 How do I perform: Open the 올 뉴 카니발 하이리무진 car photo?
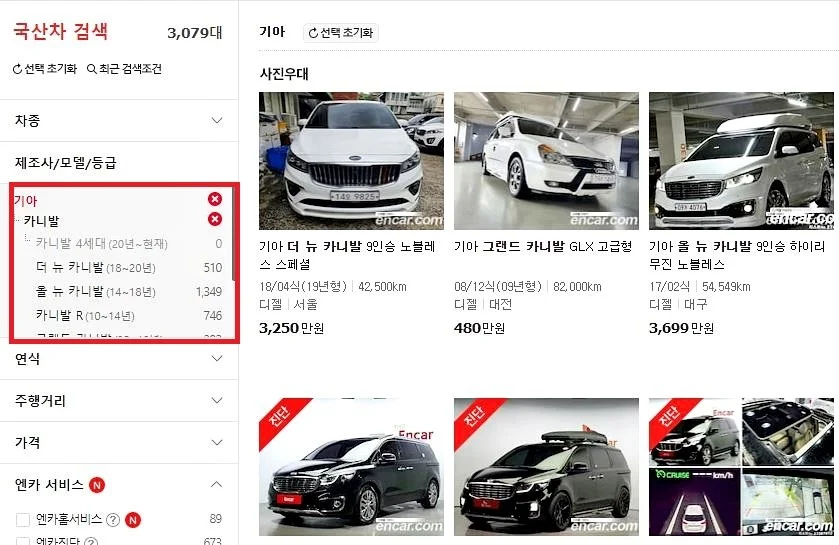pos(741,160)
